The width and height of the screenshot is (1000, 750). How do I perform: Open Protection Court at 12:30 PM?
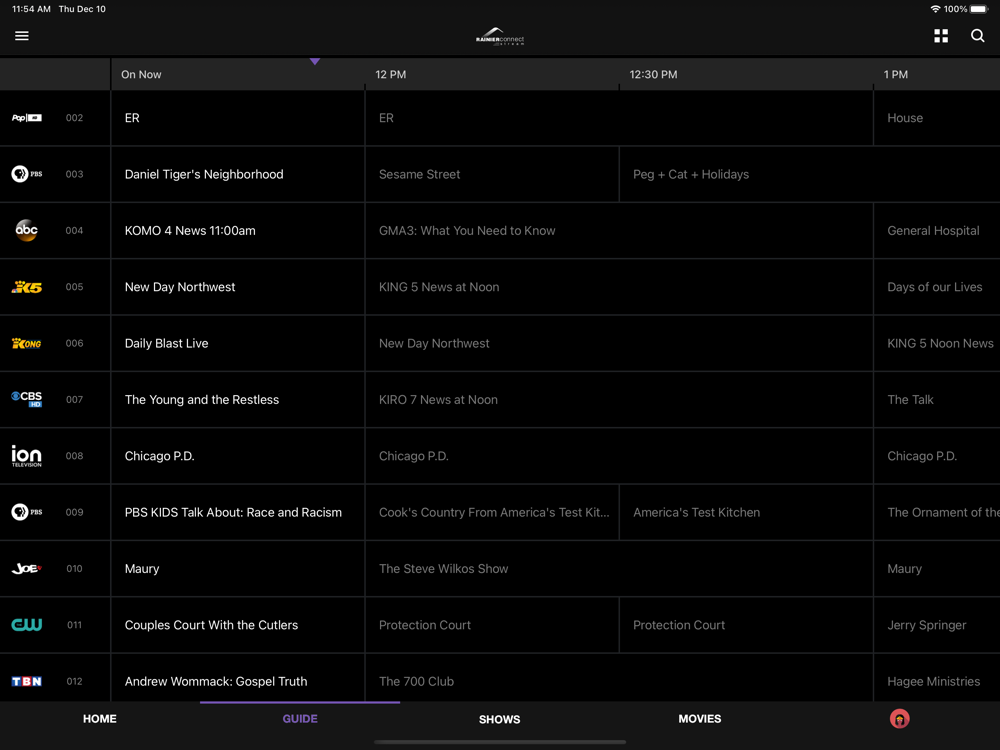click(746, 625)
